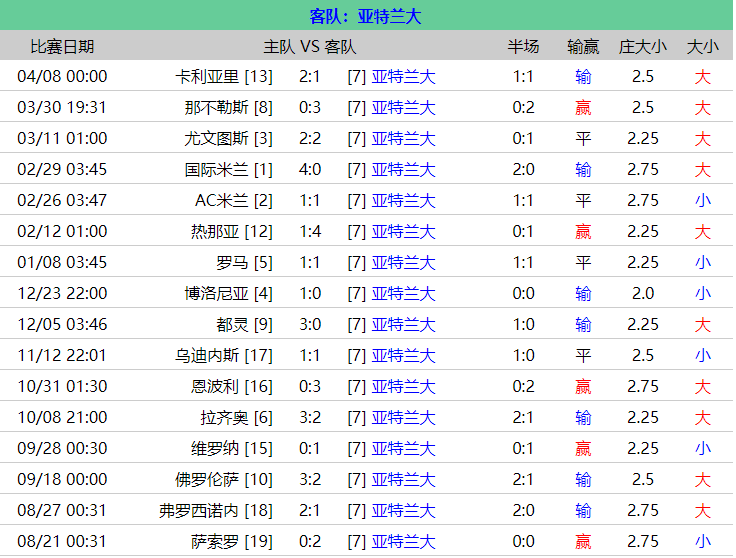
Task: Click the 赢 result in the 恩波利 row
Action: pyautogui.click(x=583, y=386)
